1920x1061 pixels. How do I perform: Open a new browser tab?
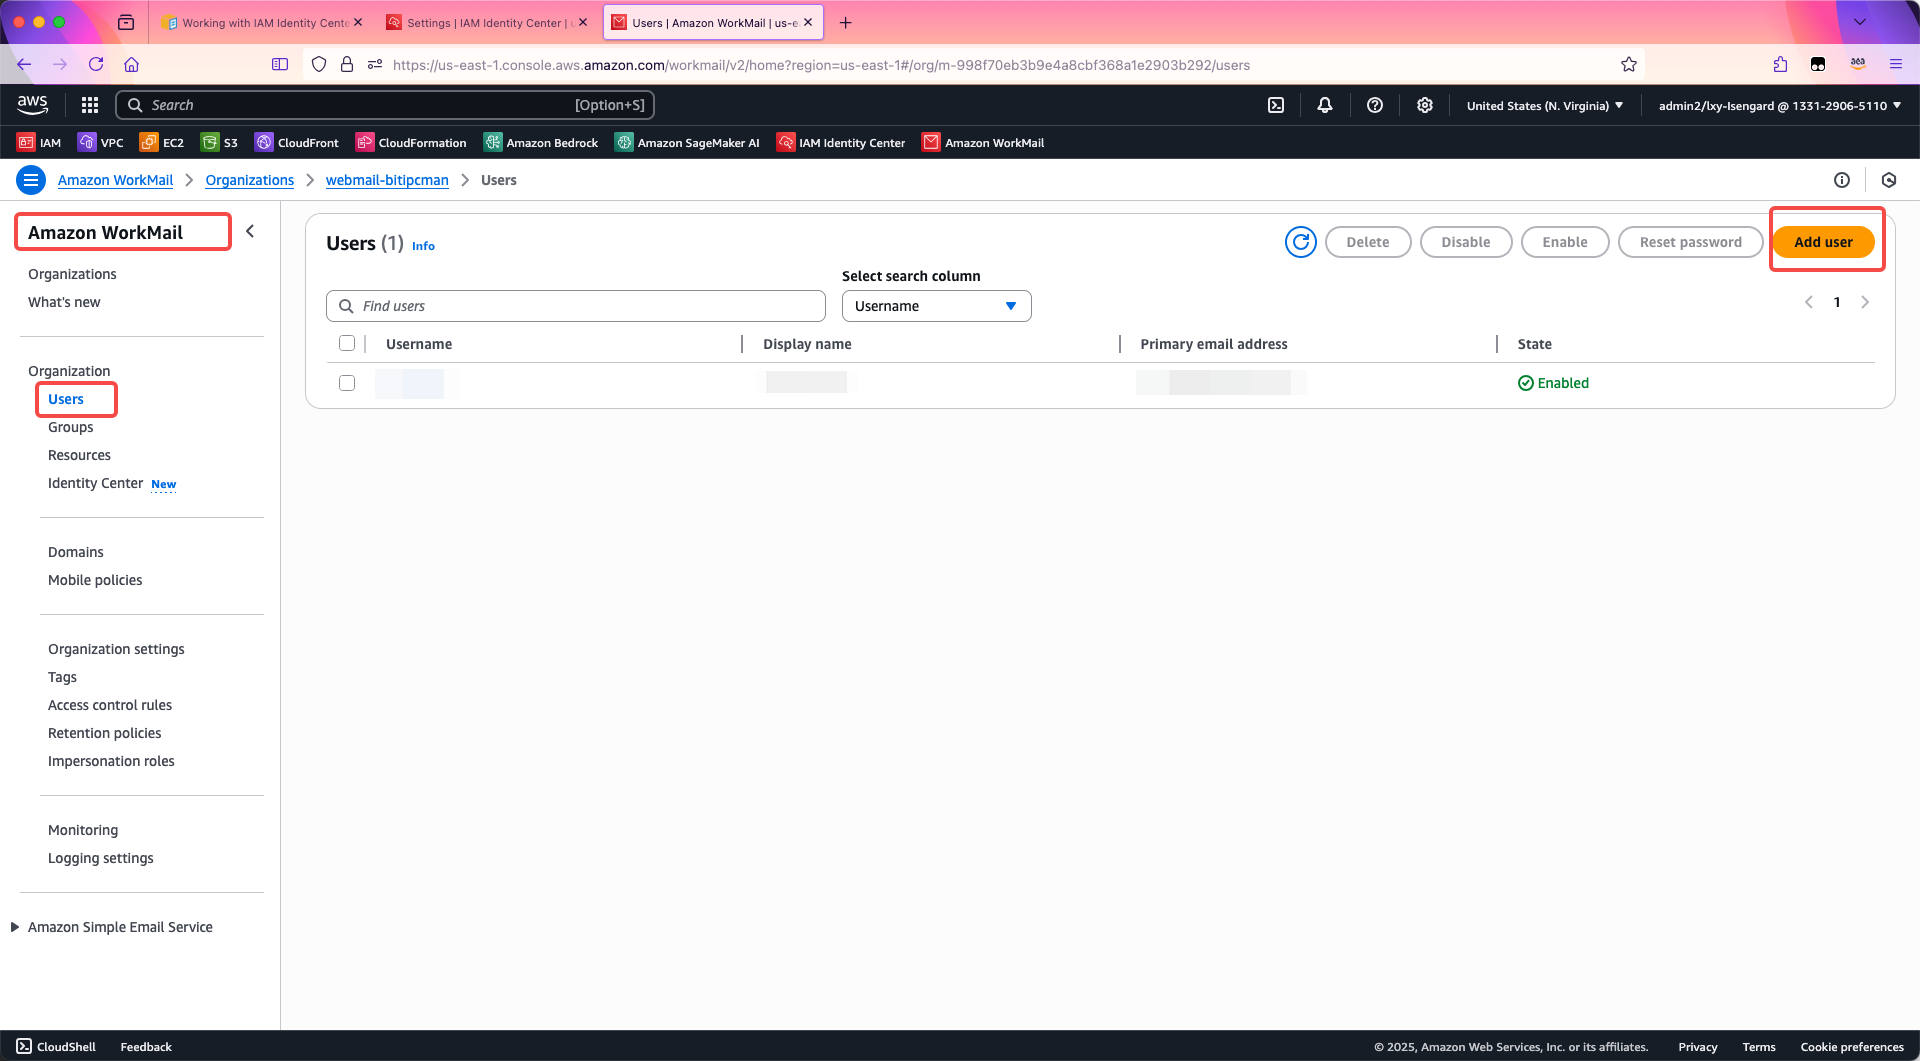pyautogui.click(x=845, y=22)
